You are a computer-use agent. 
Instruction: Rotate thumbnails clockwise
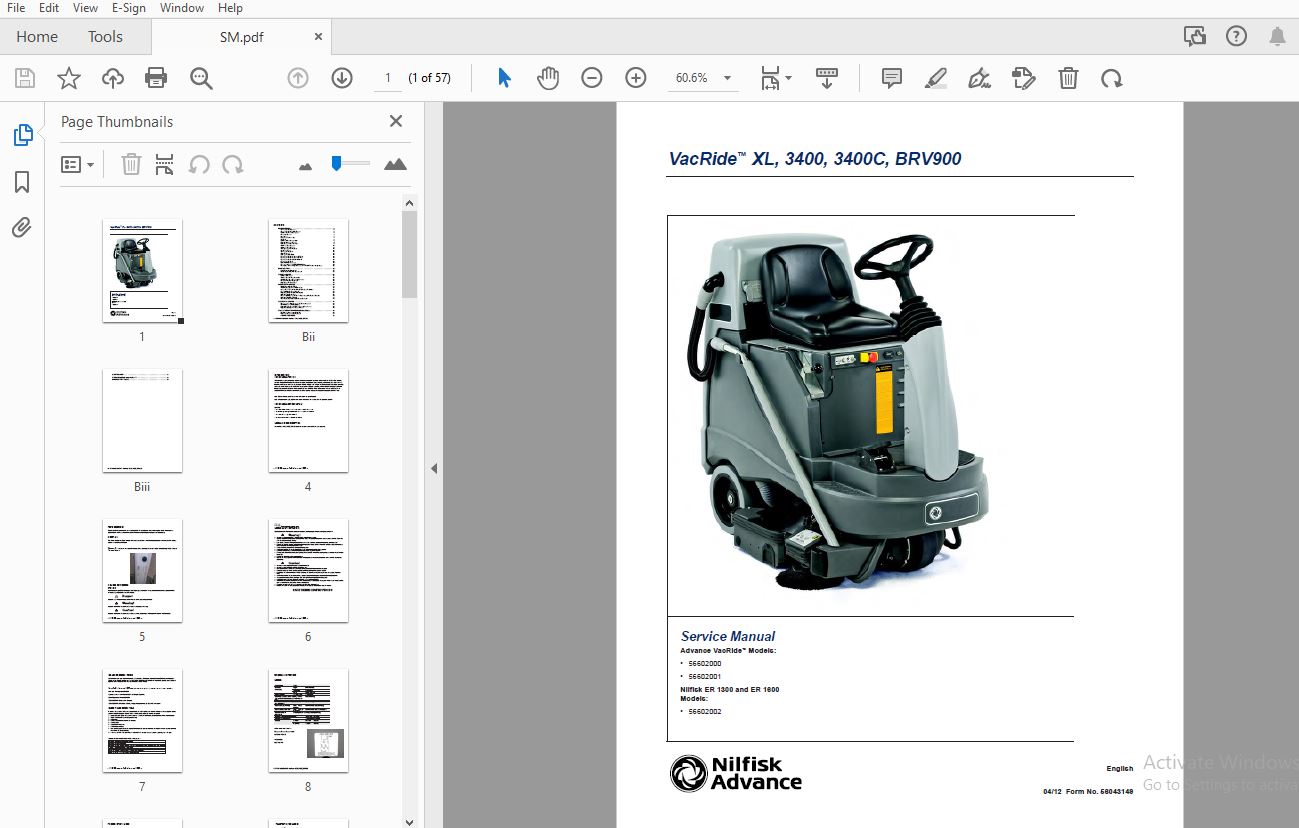[233, 165]
